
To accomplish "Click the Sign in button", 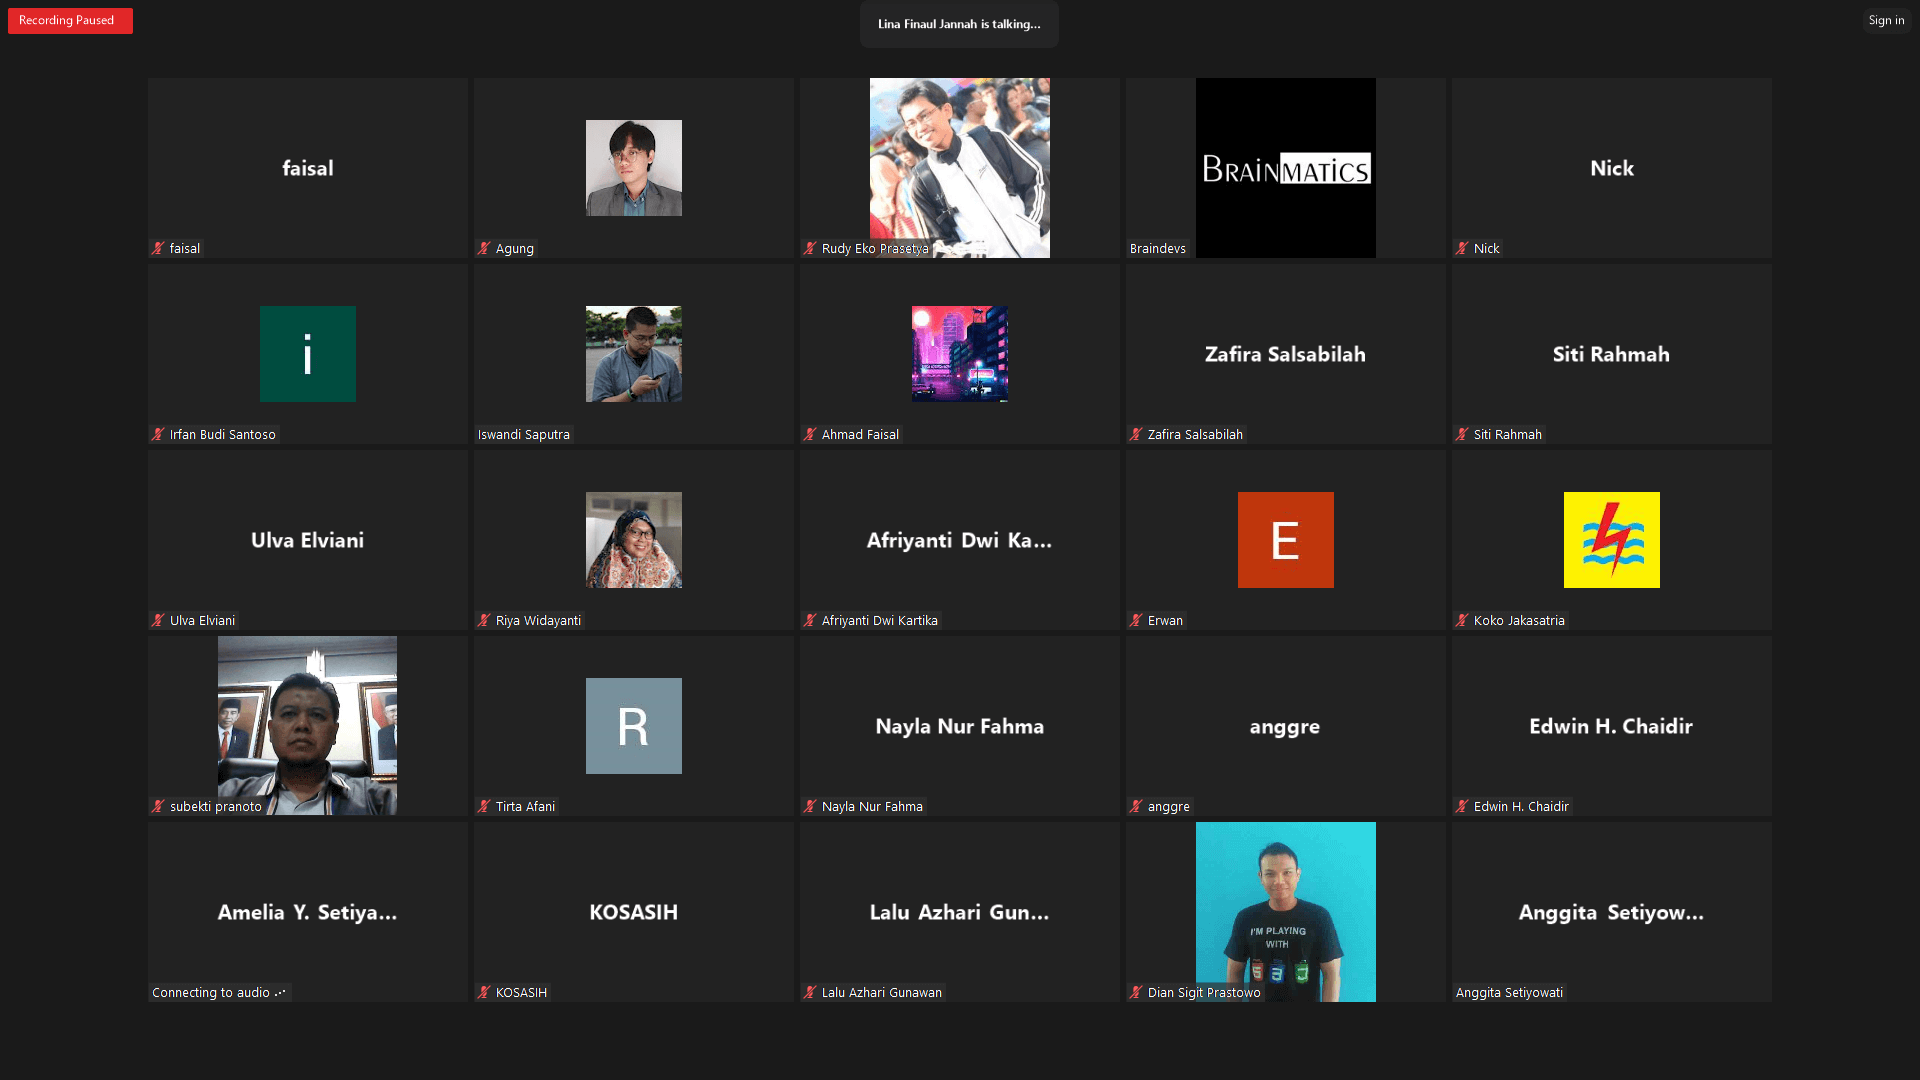I will pos(1886,20).
